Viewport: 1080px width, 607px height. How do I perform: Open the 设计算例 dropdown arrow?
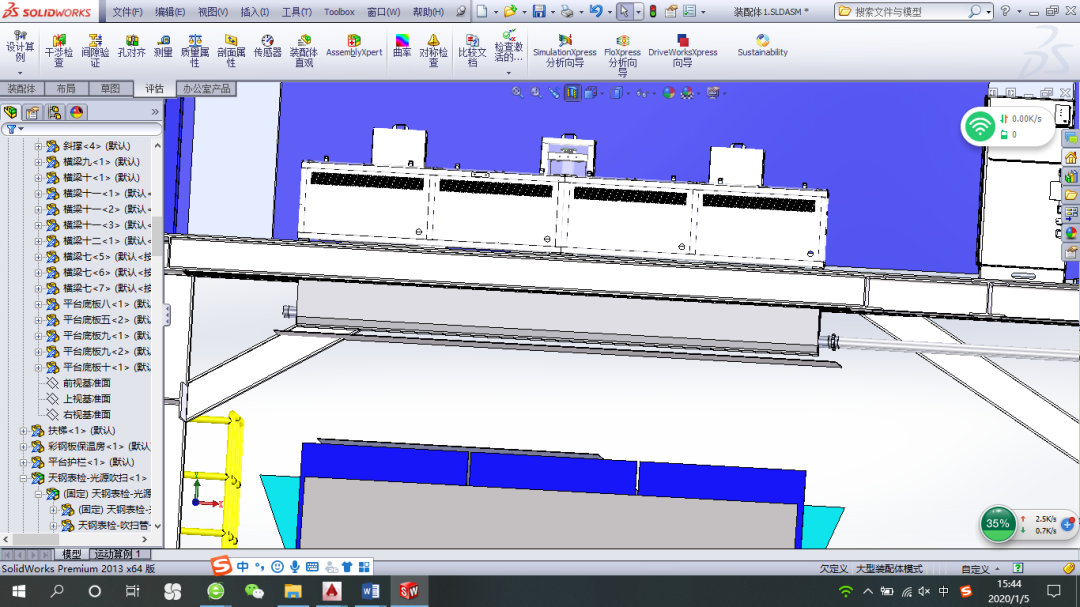20,72
